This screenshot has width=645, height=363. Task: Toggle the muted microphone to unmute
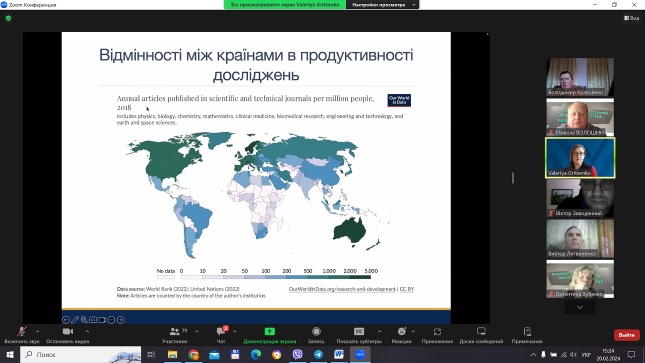22,332
